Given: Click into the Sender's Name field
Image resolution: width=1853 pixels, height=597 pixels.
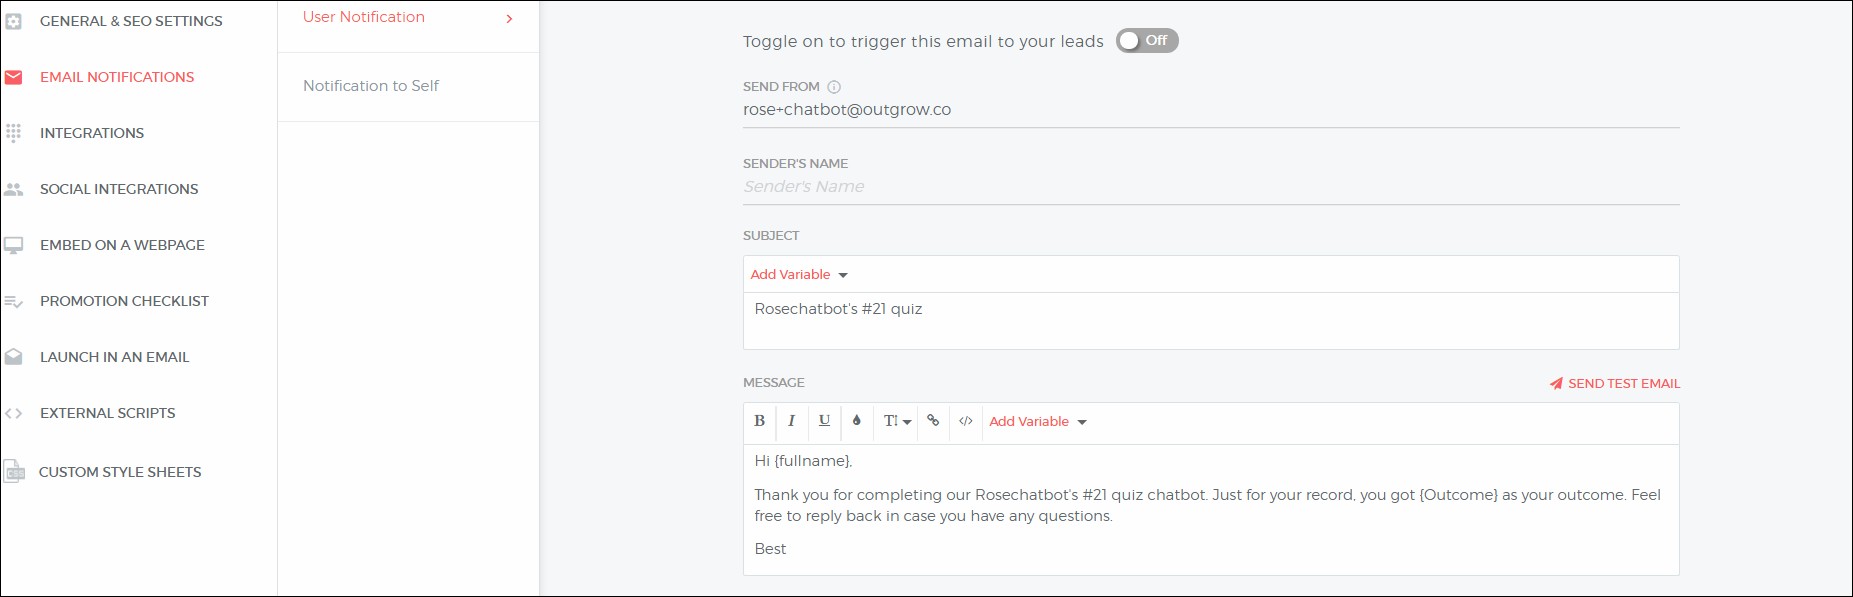Looking at the screenshot, I should (1210, 187).
